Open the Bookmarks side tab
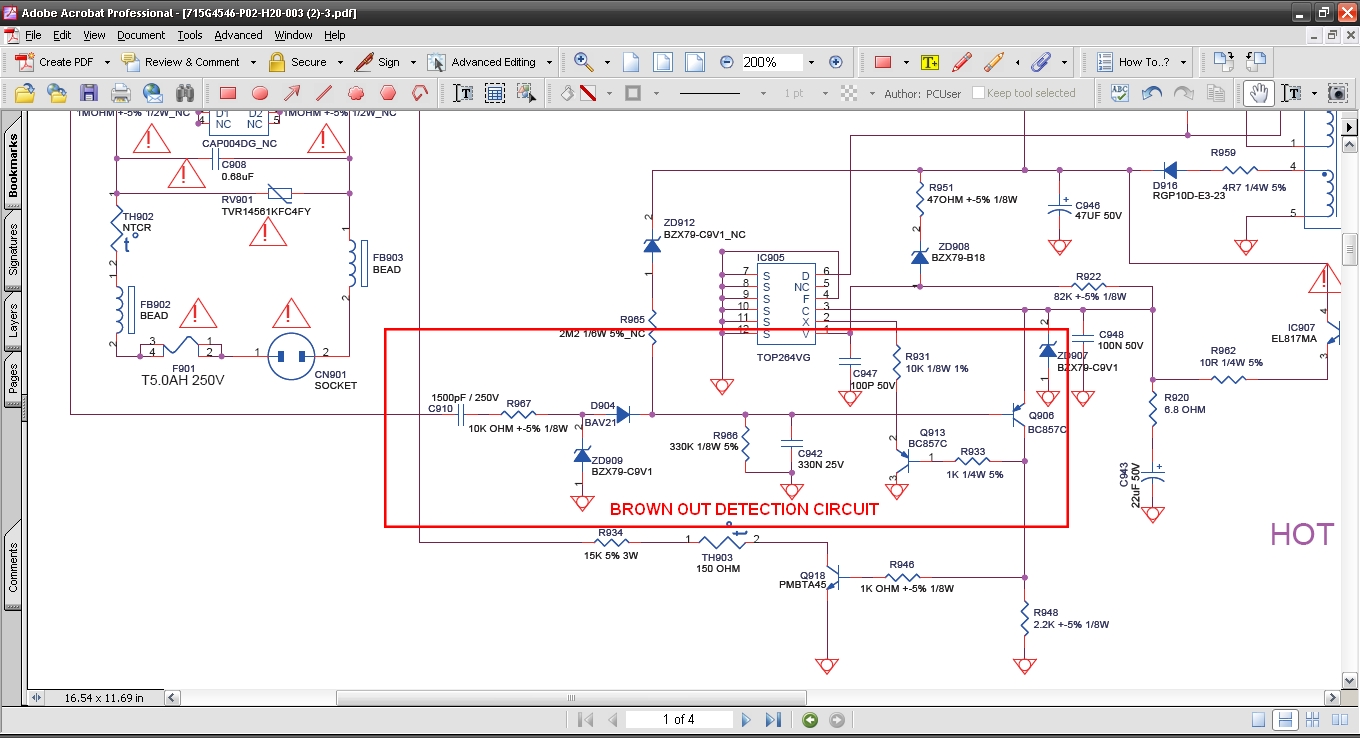1360x738 pixels. pyautogui.click(x=13, y=165)
